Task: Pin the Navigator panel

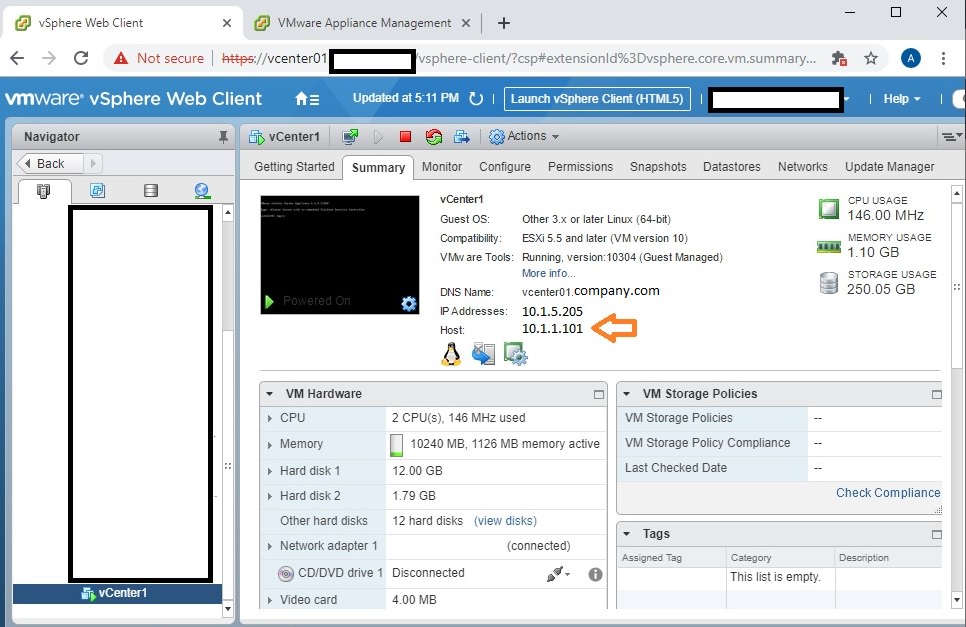Action: [x=223, y=137]
